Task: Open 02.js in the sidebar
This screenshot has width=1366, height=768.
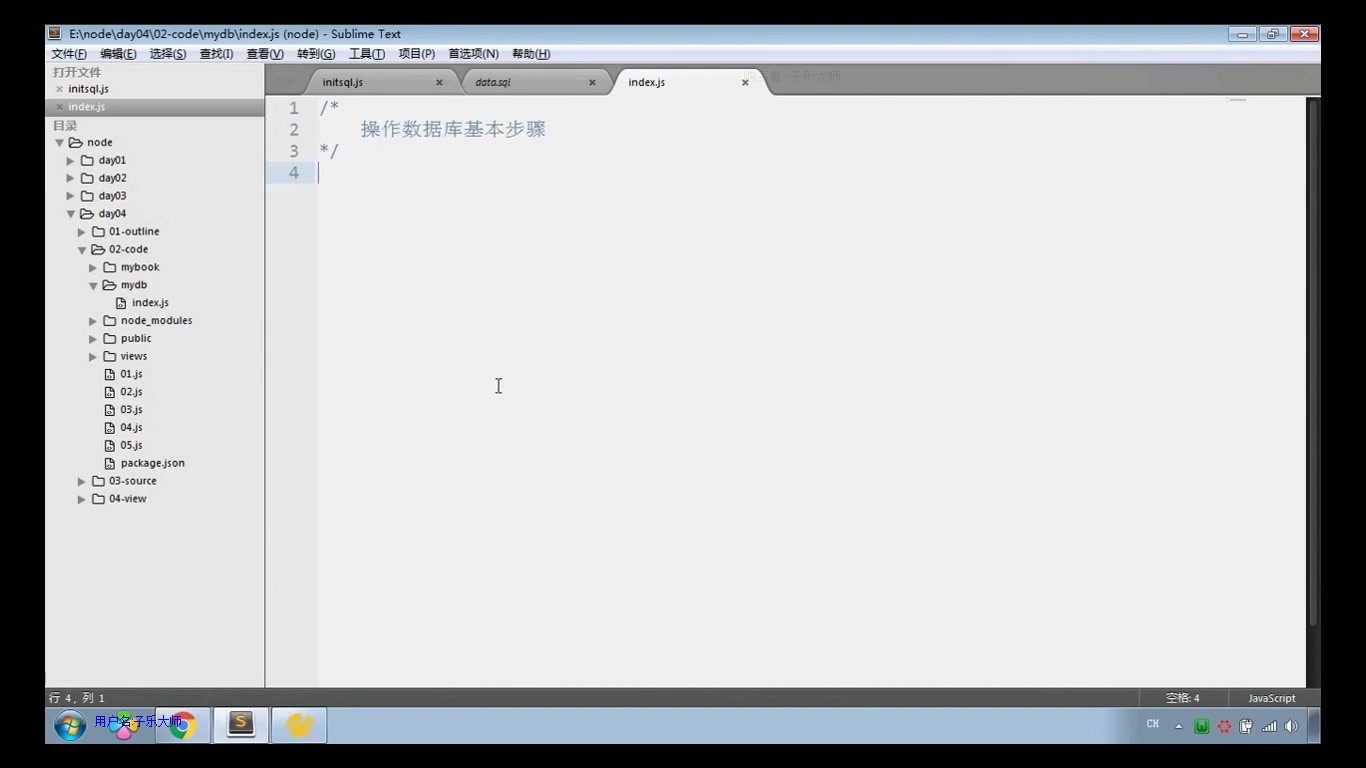Action: (131, 392)
